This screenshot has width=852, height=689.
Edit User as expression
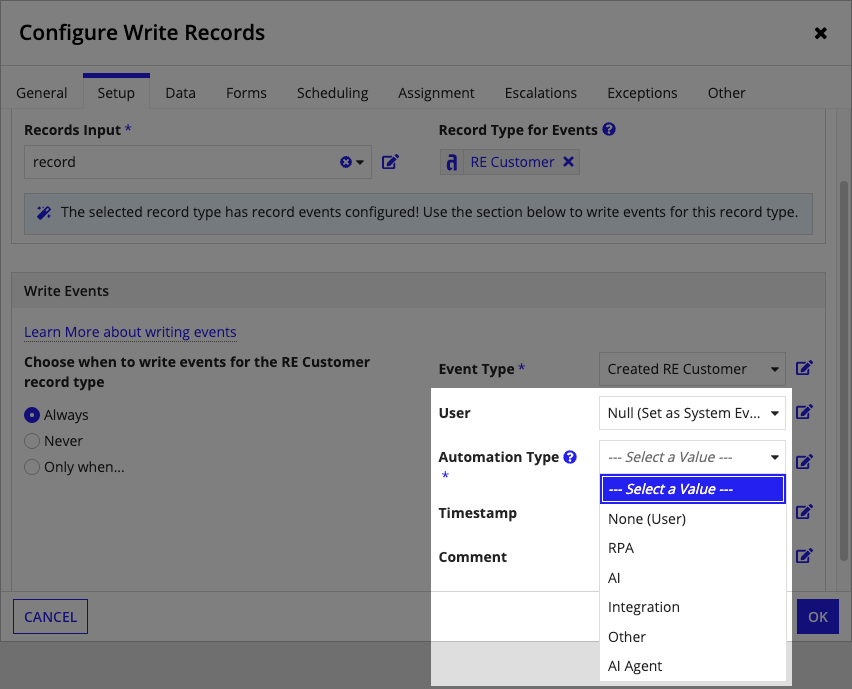804,412
